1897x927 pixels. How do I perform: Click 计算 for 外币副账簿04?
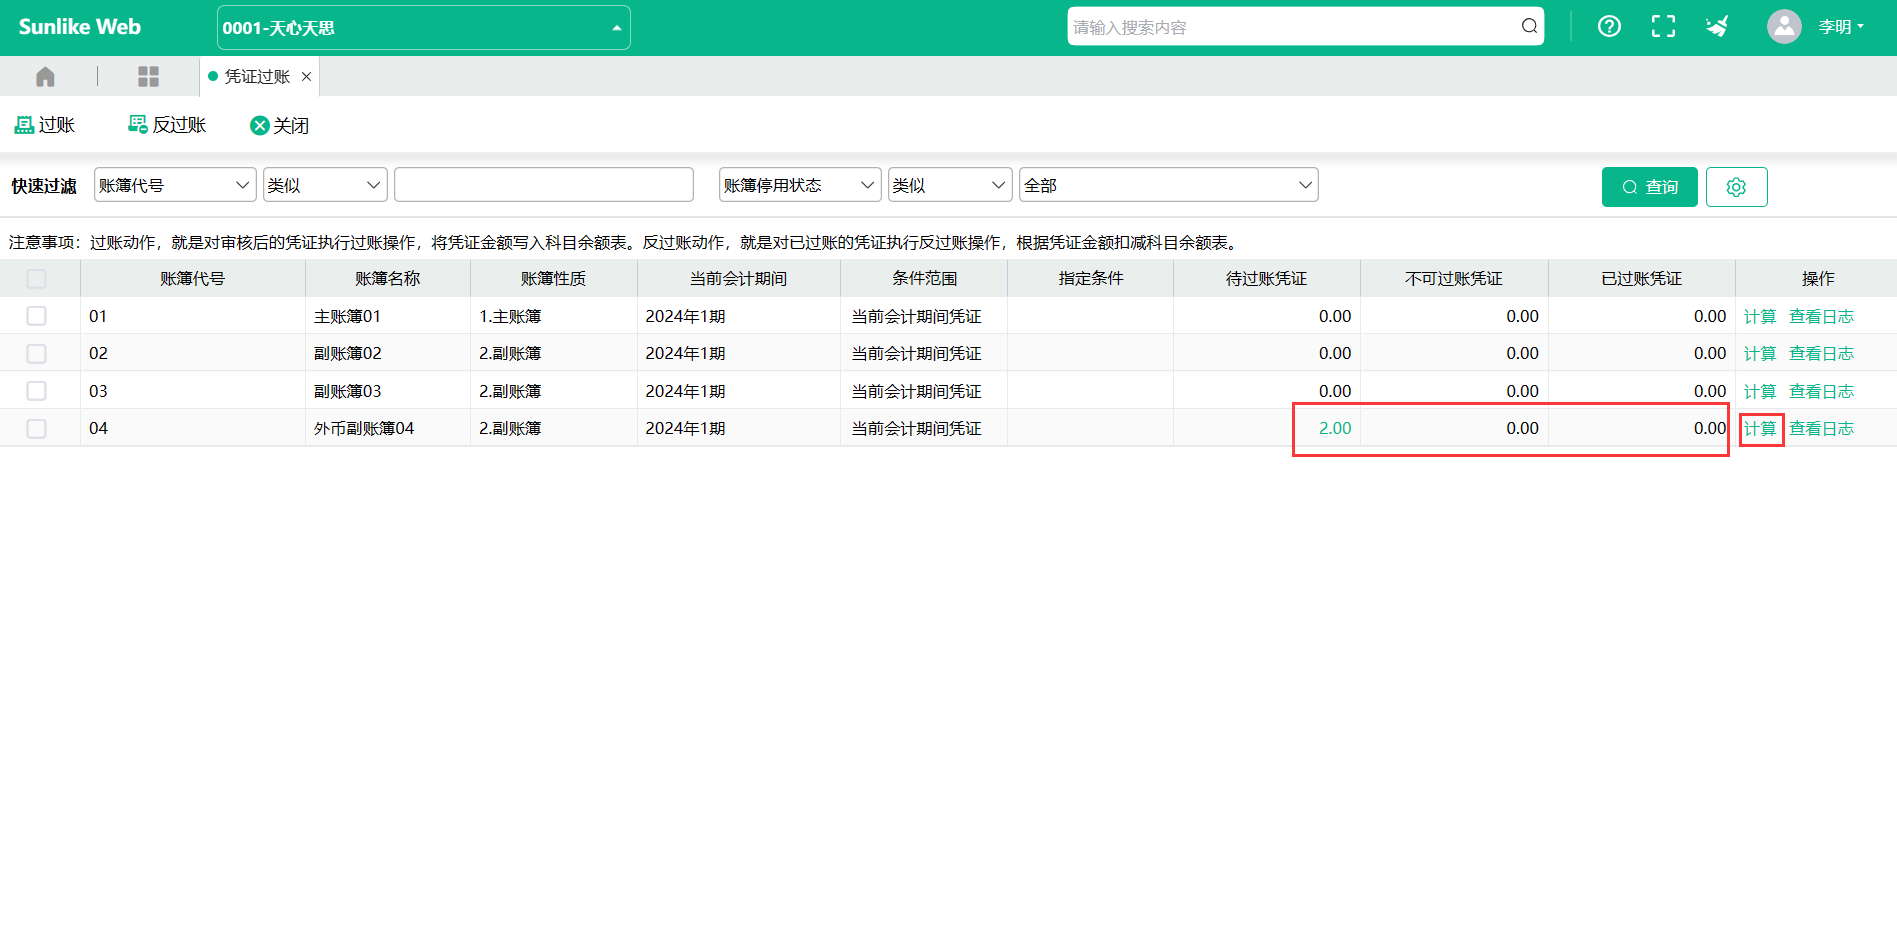tap(1760, 429)
